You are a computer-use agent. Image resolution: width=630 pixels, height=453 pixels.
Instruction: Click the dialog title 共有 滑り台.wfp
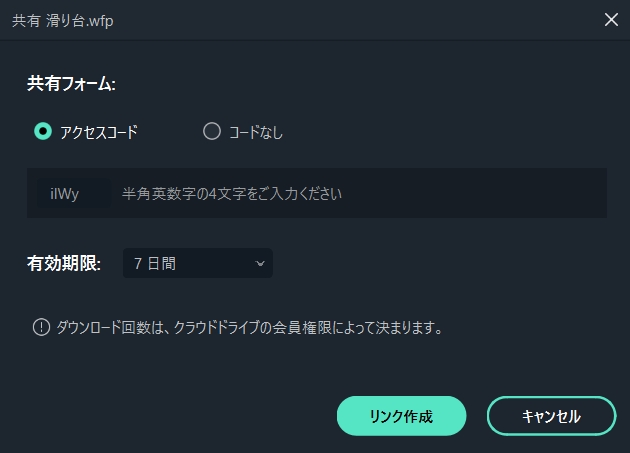63,20
